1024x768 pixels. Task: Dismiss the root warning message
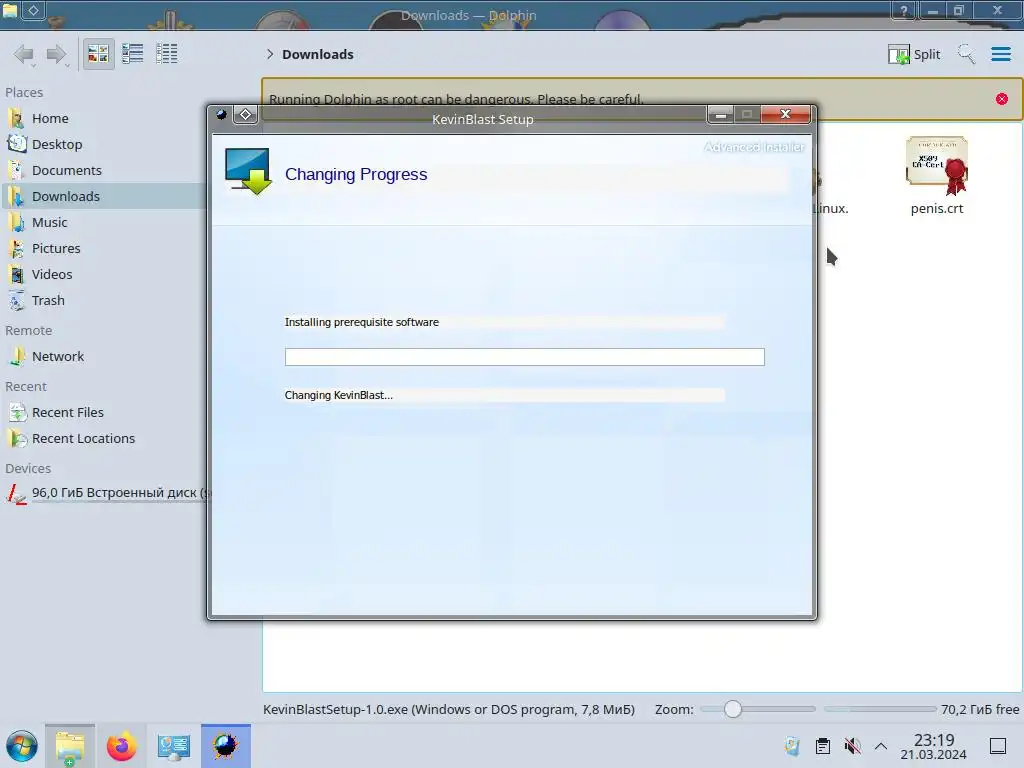[1002, 99]
